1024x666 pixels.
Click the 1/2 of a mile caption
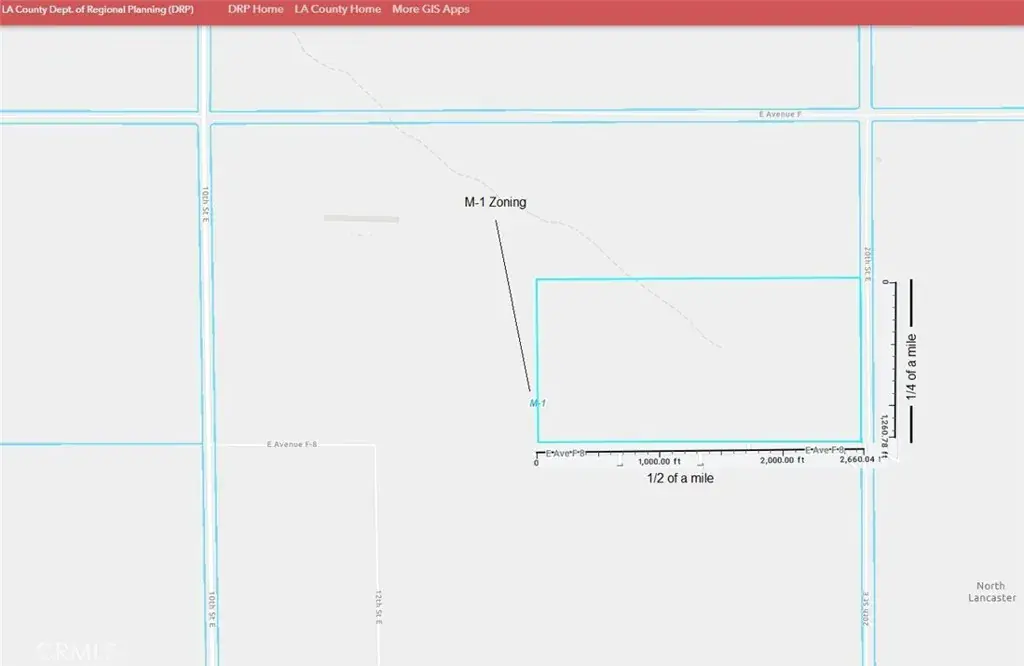[680, 478]
